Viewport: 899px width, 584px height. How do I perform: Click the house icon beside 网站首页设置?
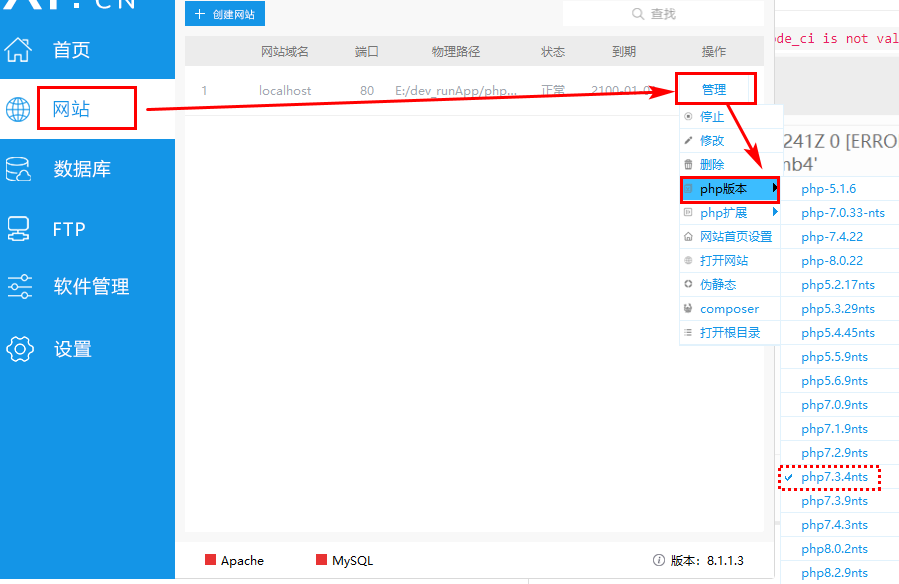(688, 237)
